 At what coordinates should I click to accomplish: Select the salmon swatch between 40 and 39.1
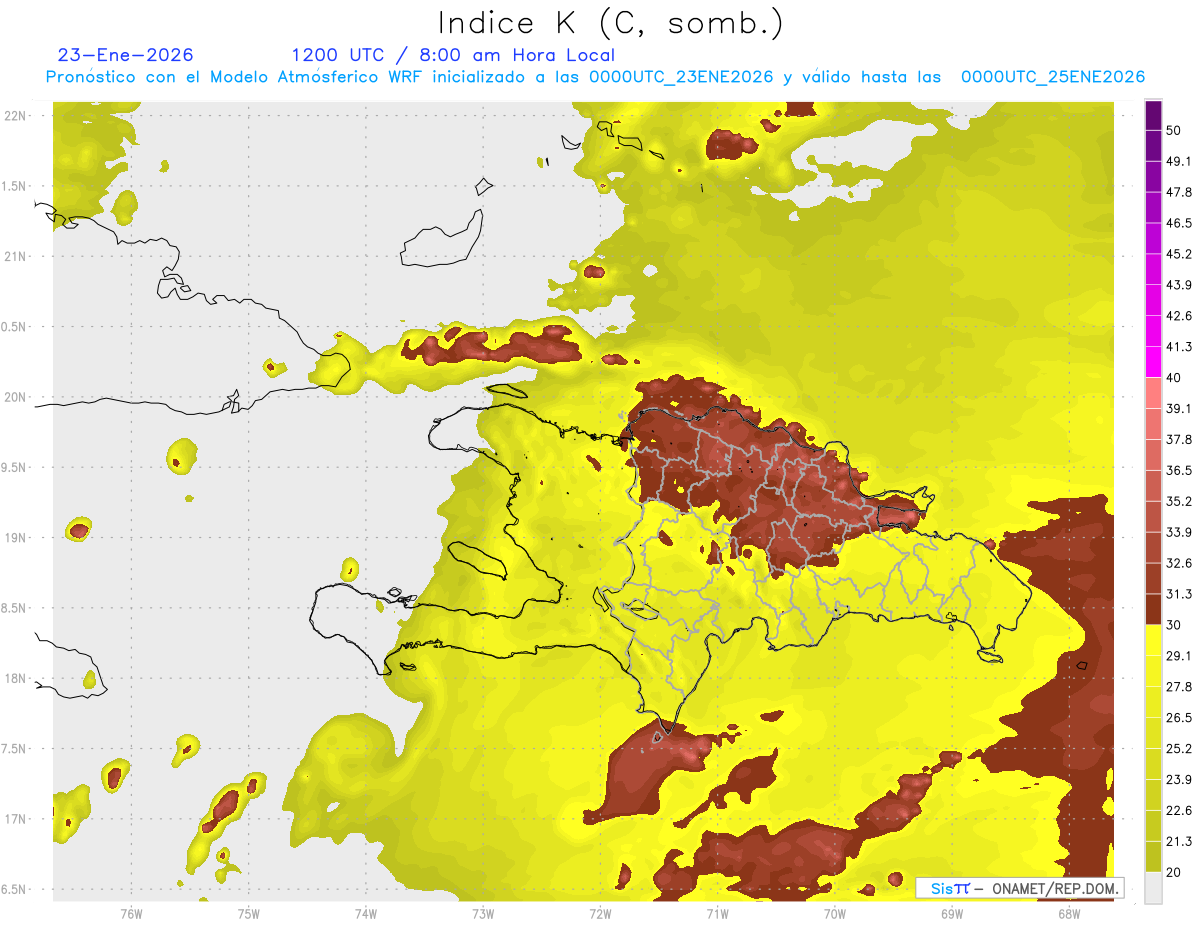click(1153, 393)
